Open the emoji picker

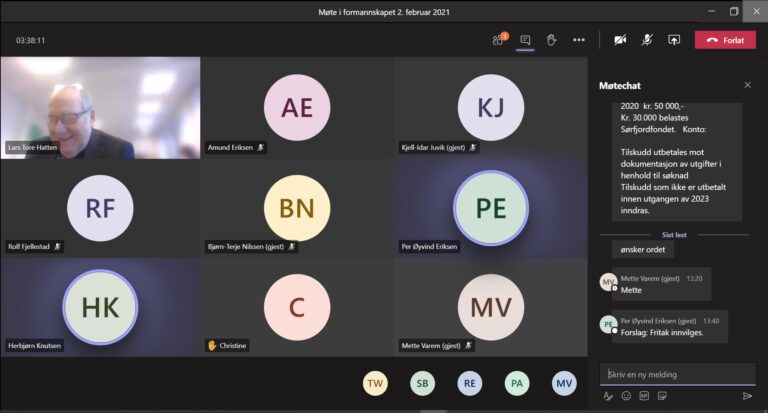tap(626, 396)
